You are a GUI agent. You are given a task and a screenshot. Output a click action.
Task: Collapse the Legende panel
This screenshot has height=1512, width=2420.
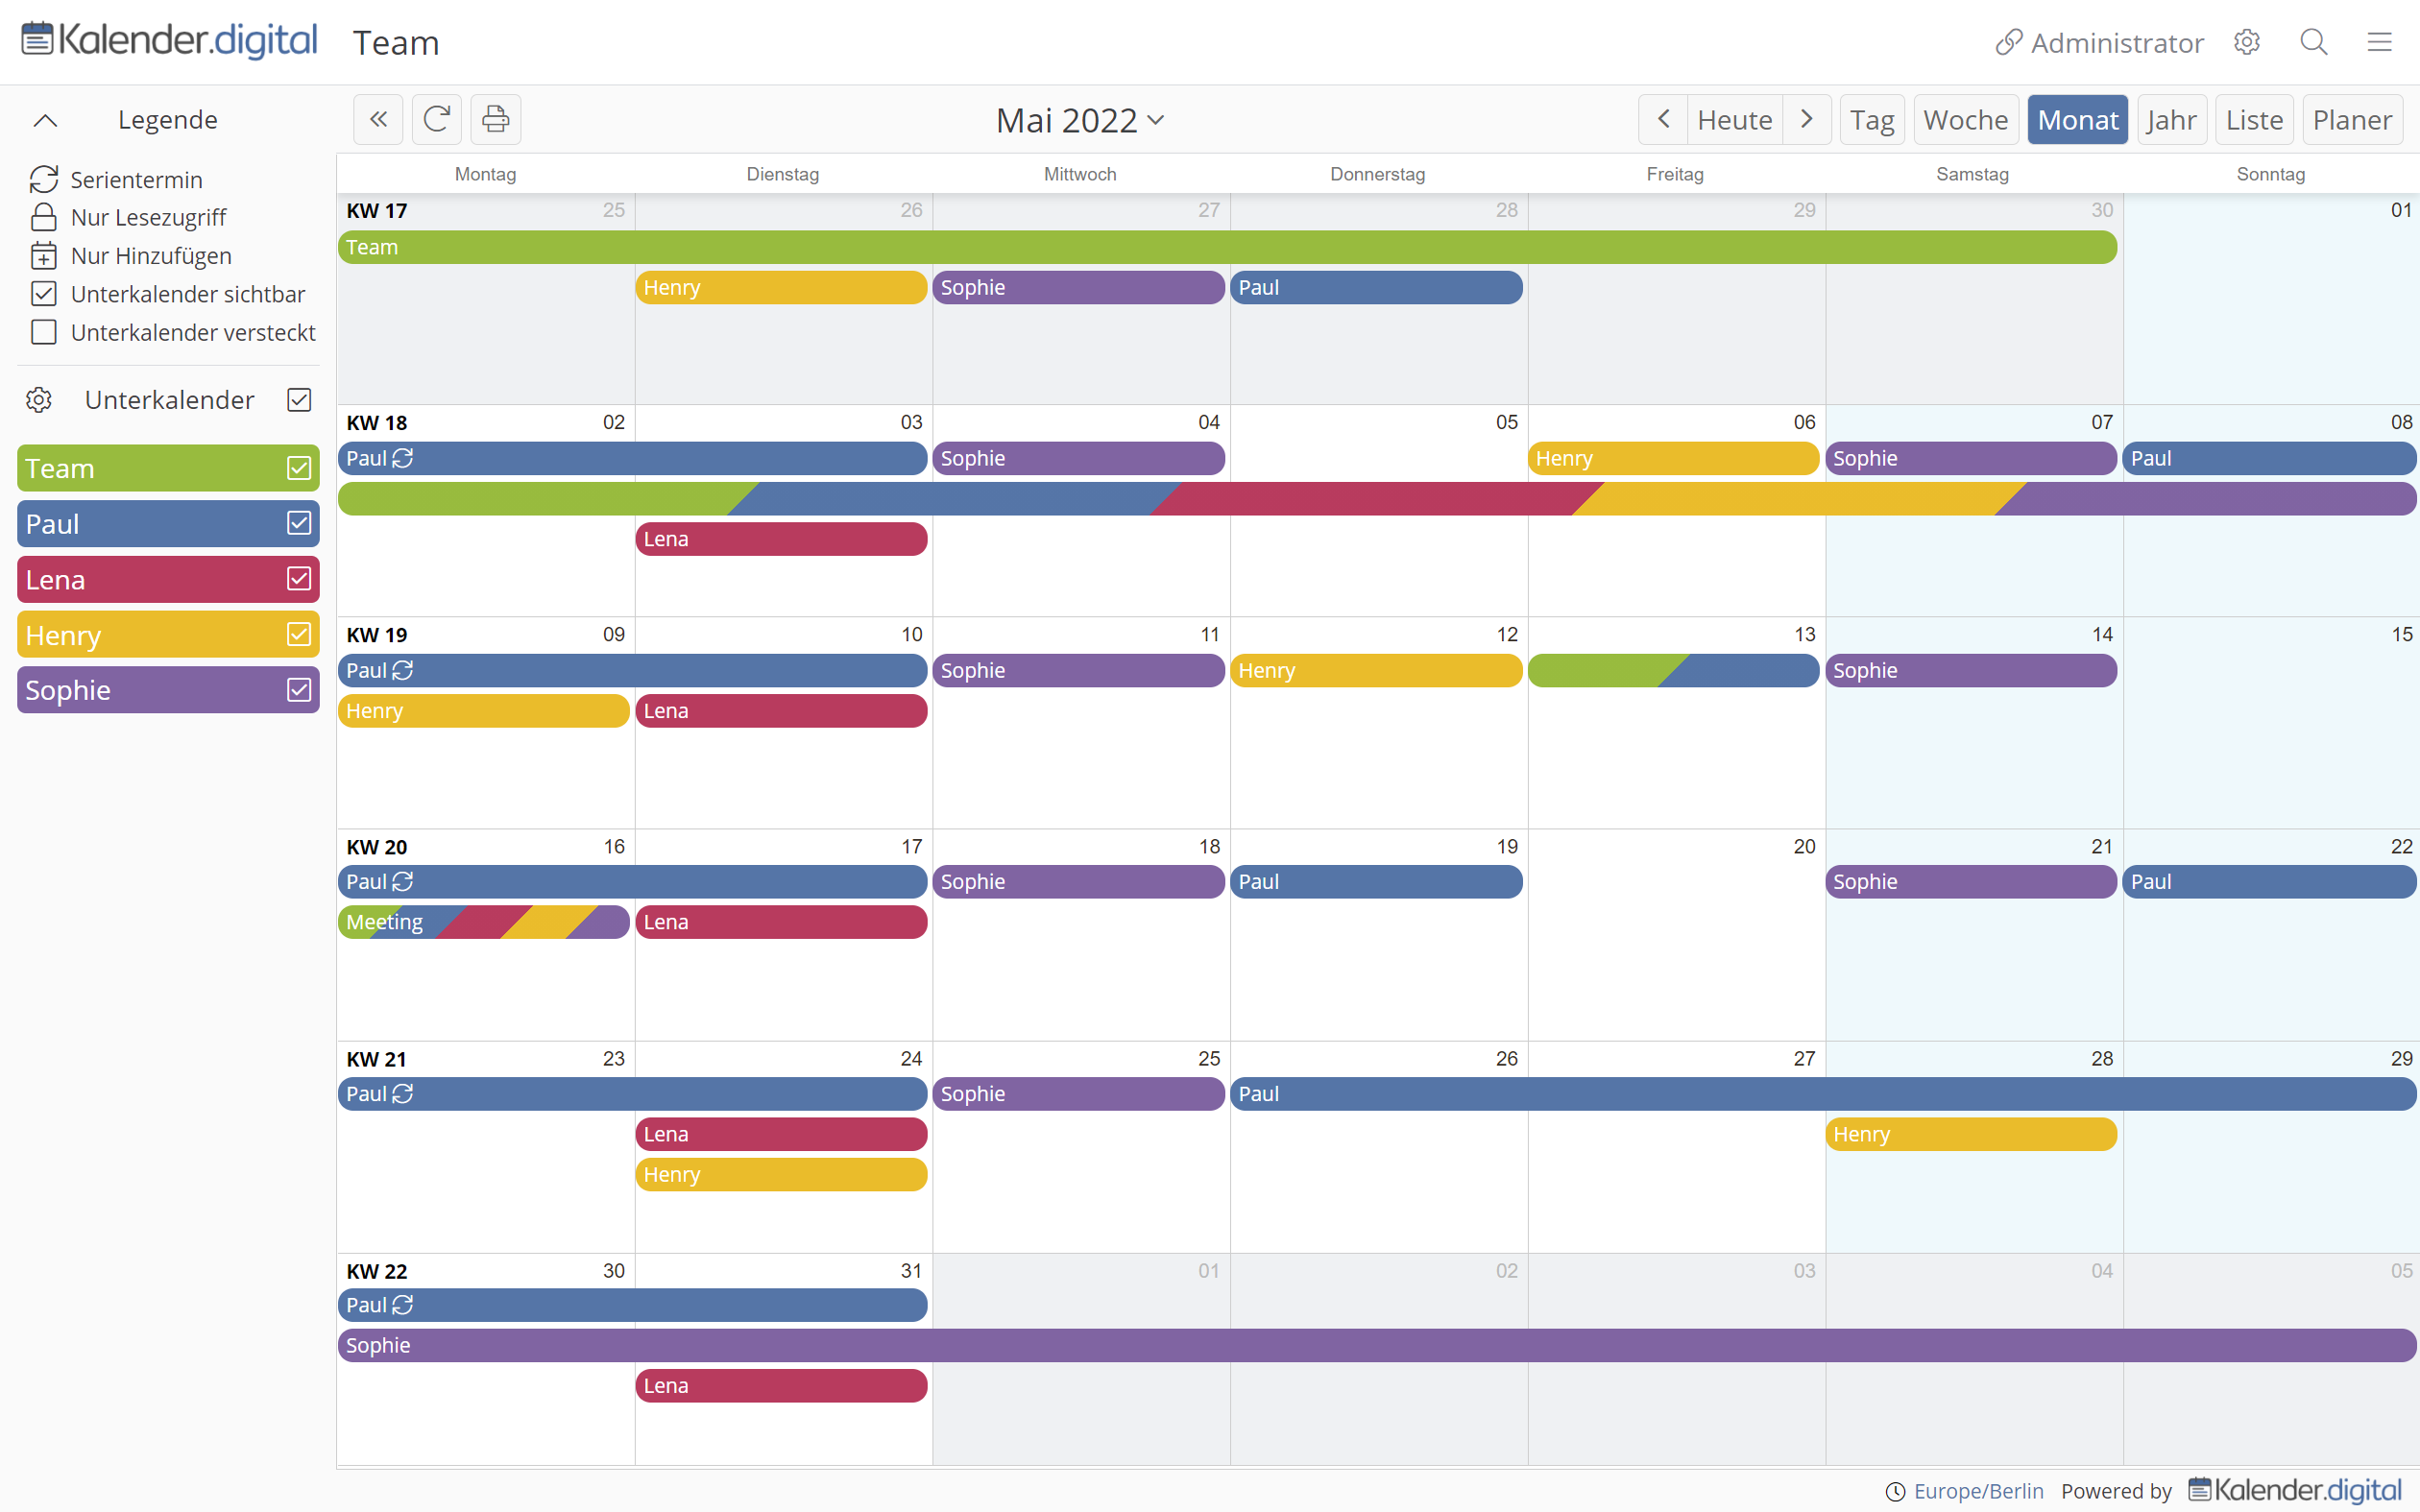44,119
